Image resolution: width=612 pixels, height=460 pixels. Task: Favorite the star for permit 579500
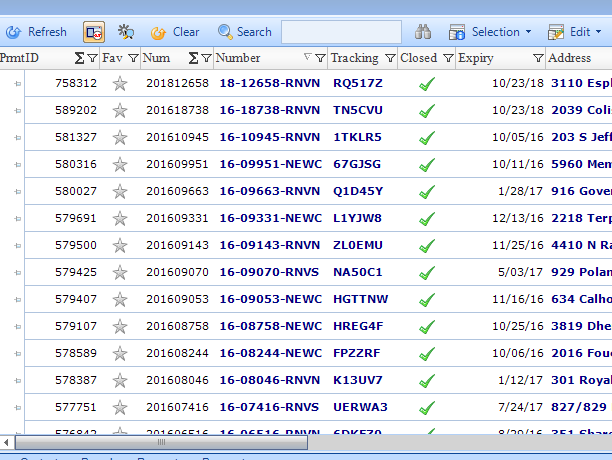click(x=120, y=245)
